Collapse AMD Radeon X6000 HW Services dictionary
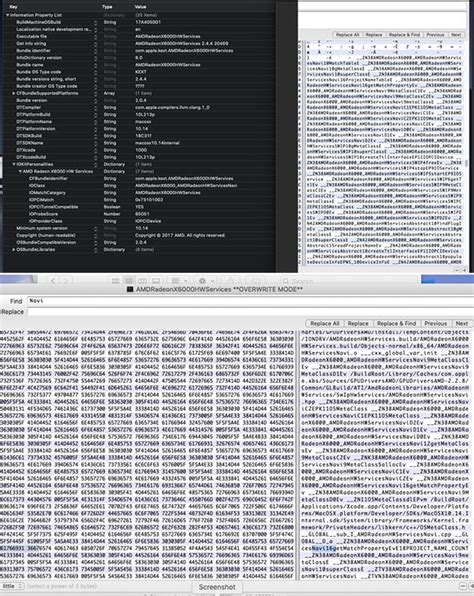 [x=20, y=171]
